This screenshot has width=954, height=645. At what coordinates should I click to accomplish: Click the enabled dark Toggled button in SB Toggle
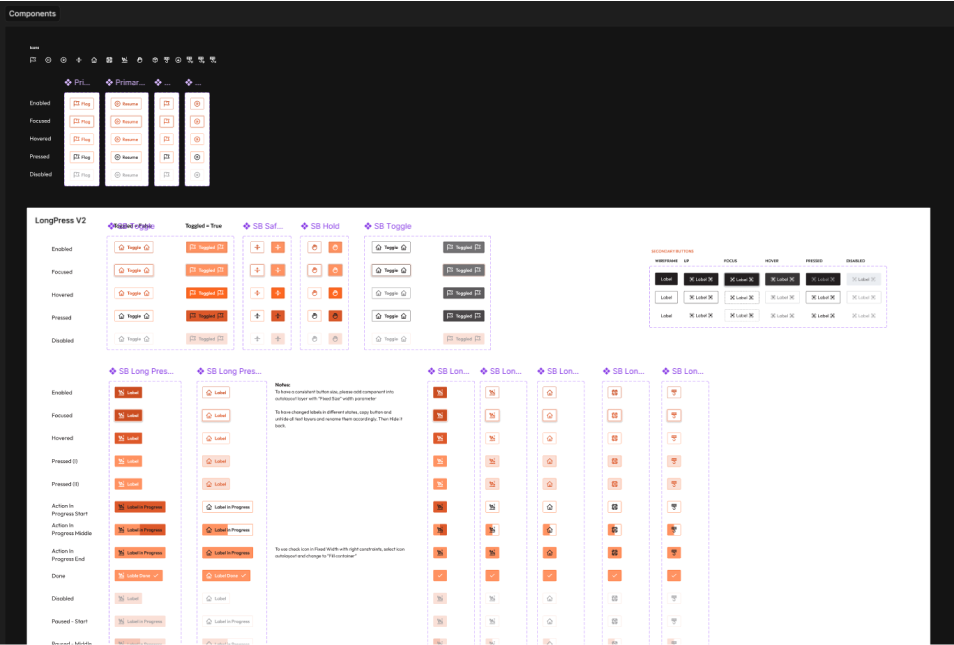(463, 247)
